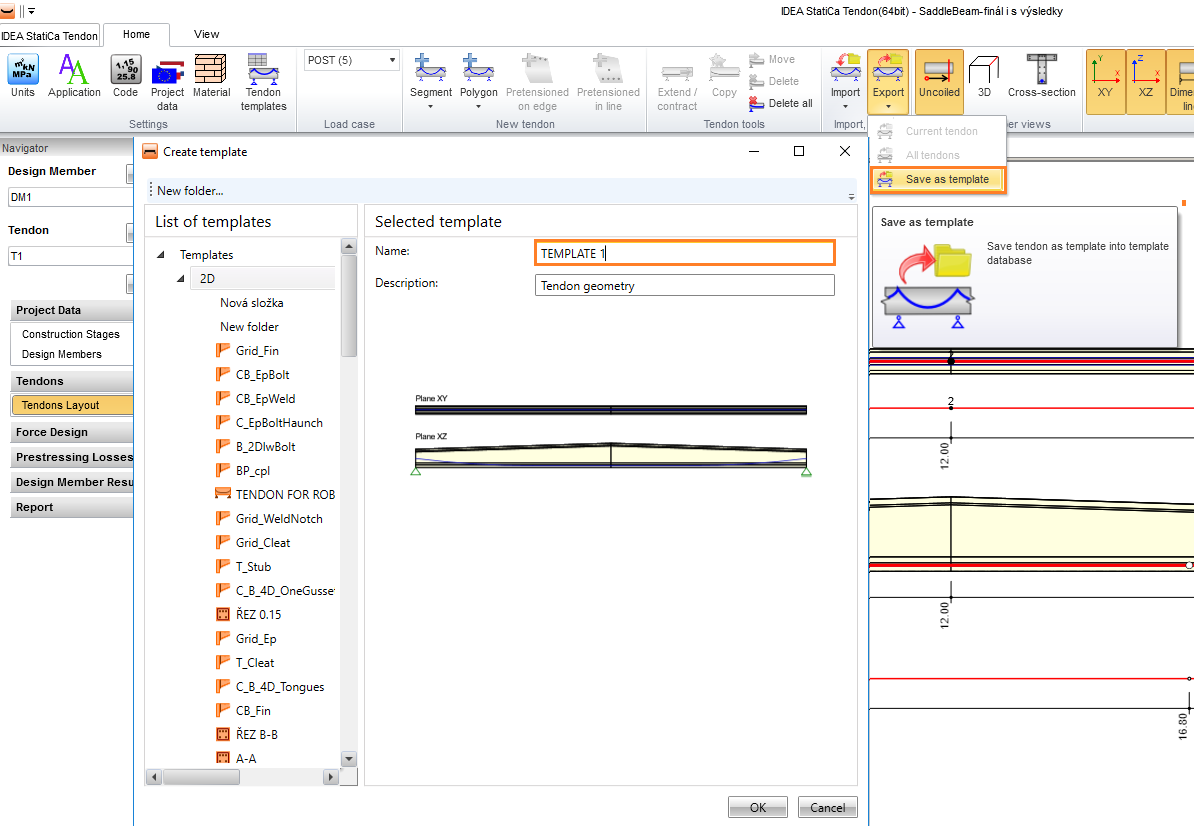Switch to the View ribbon tab
The height and width of the screenshot is (826, 1194).
[x=206, y=34]
